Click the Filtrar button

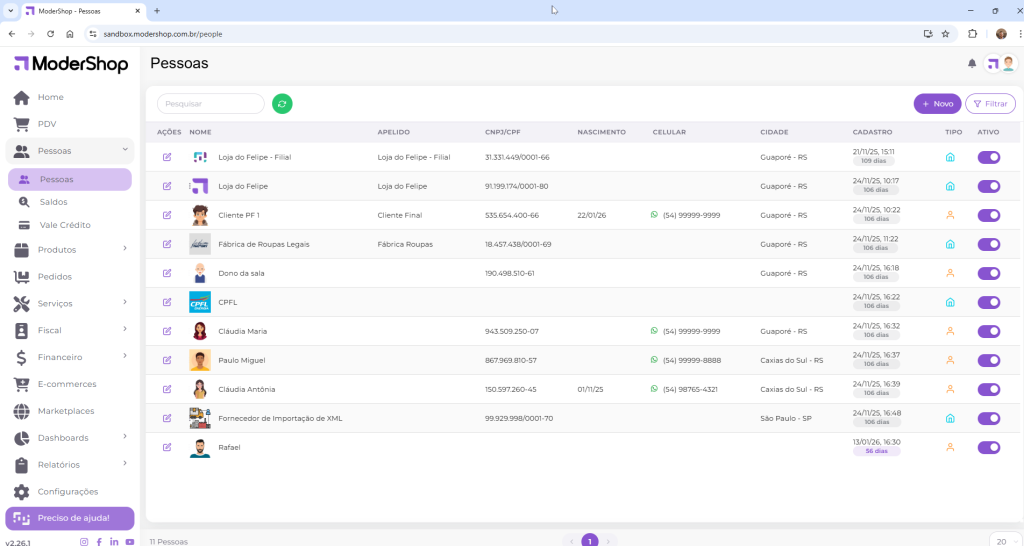(x=990, y=104)
